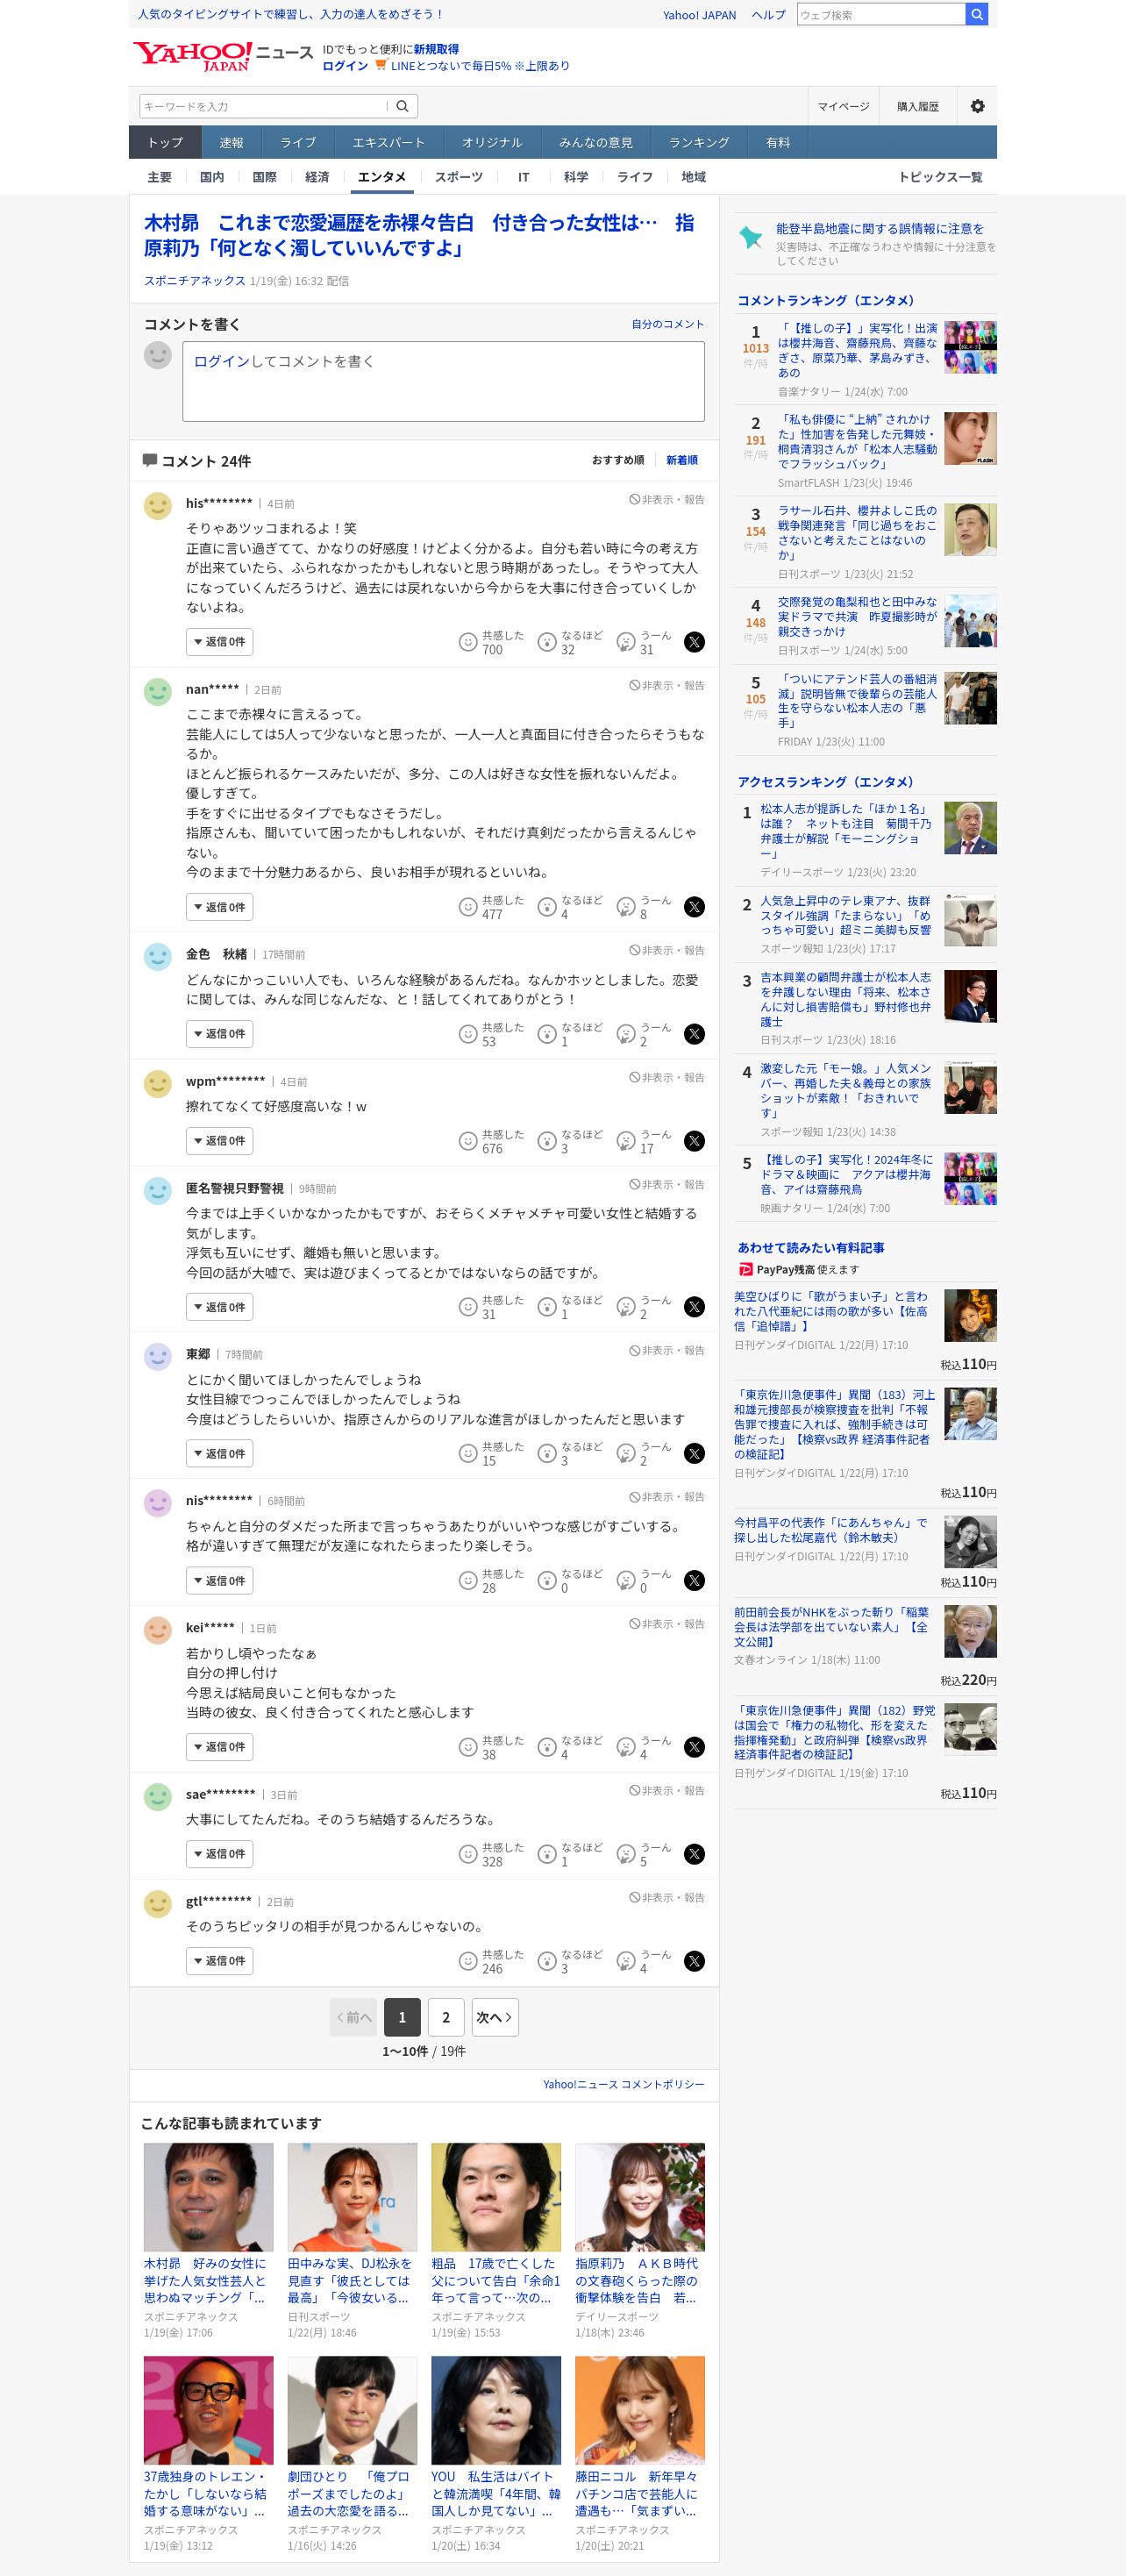Viewport: 1126px width, 2576px height.
Task: Select the 経済 category
Action: click(317, 177)
